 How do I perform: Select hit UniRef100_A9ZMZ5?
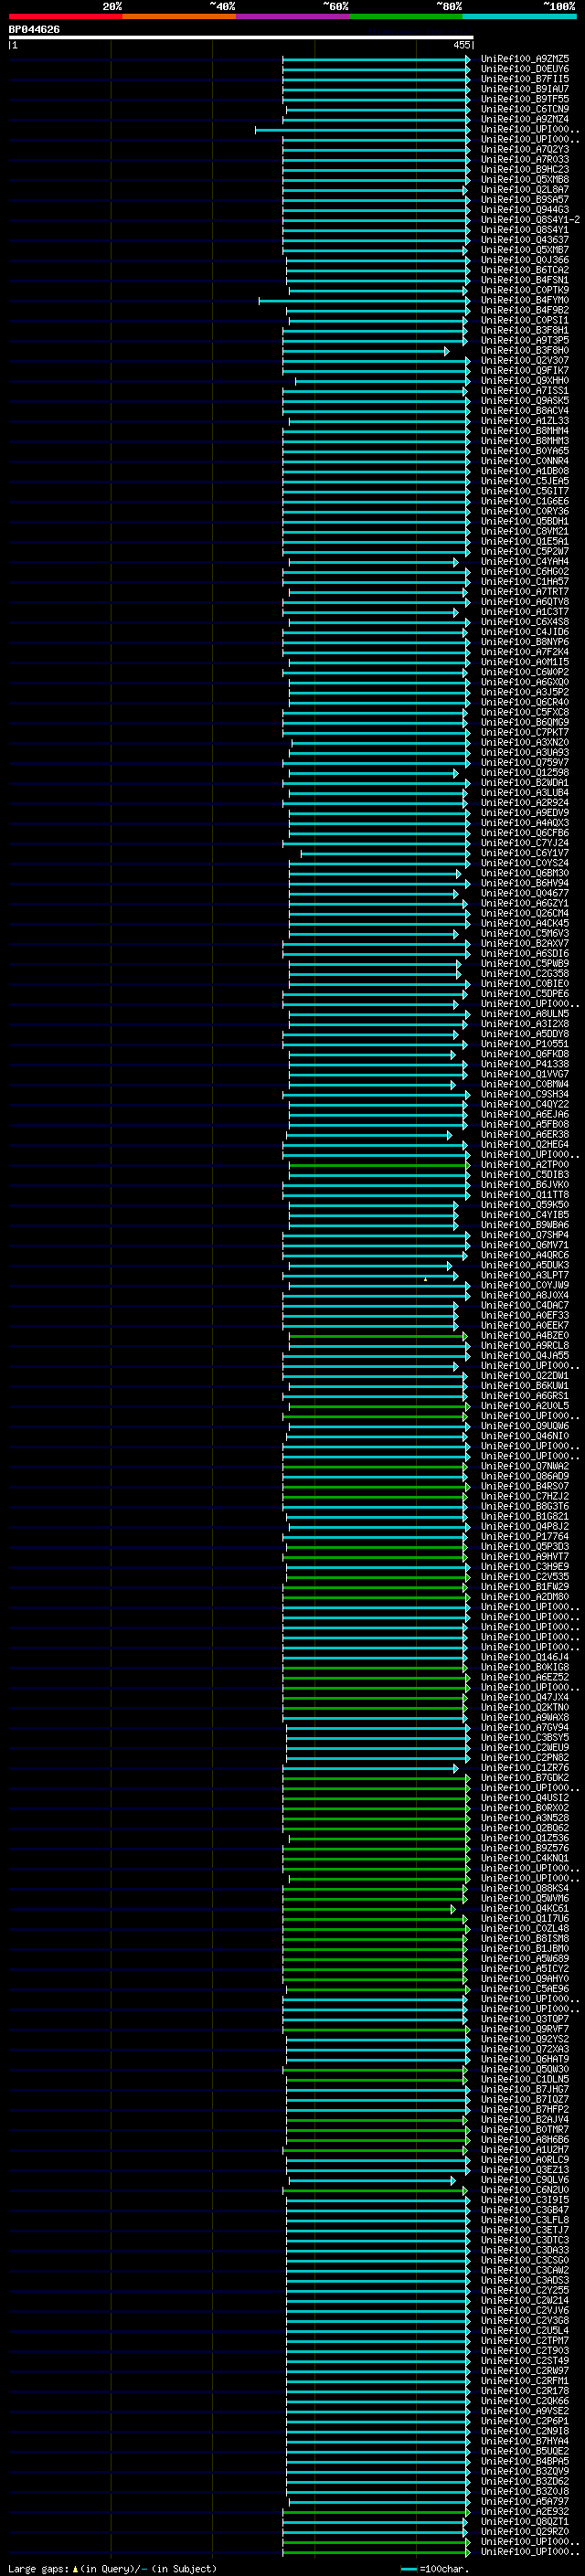525,59
